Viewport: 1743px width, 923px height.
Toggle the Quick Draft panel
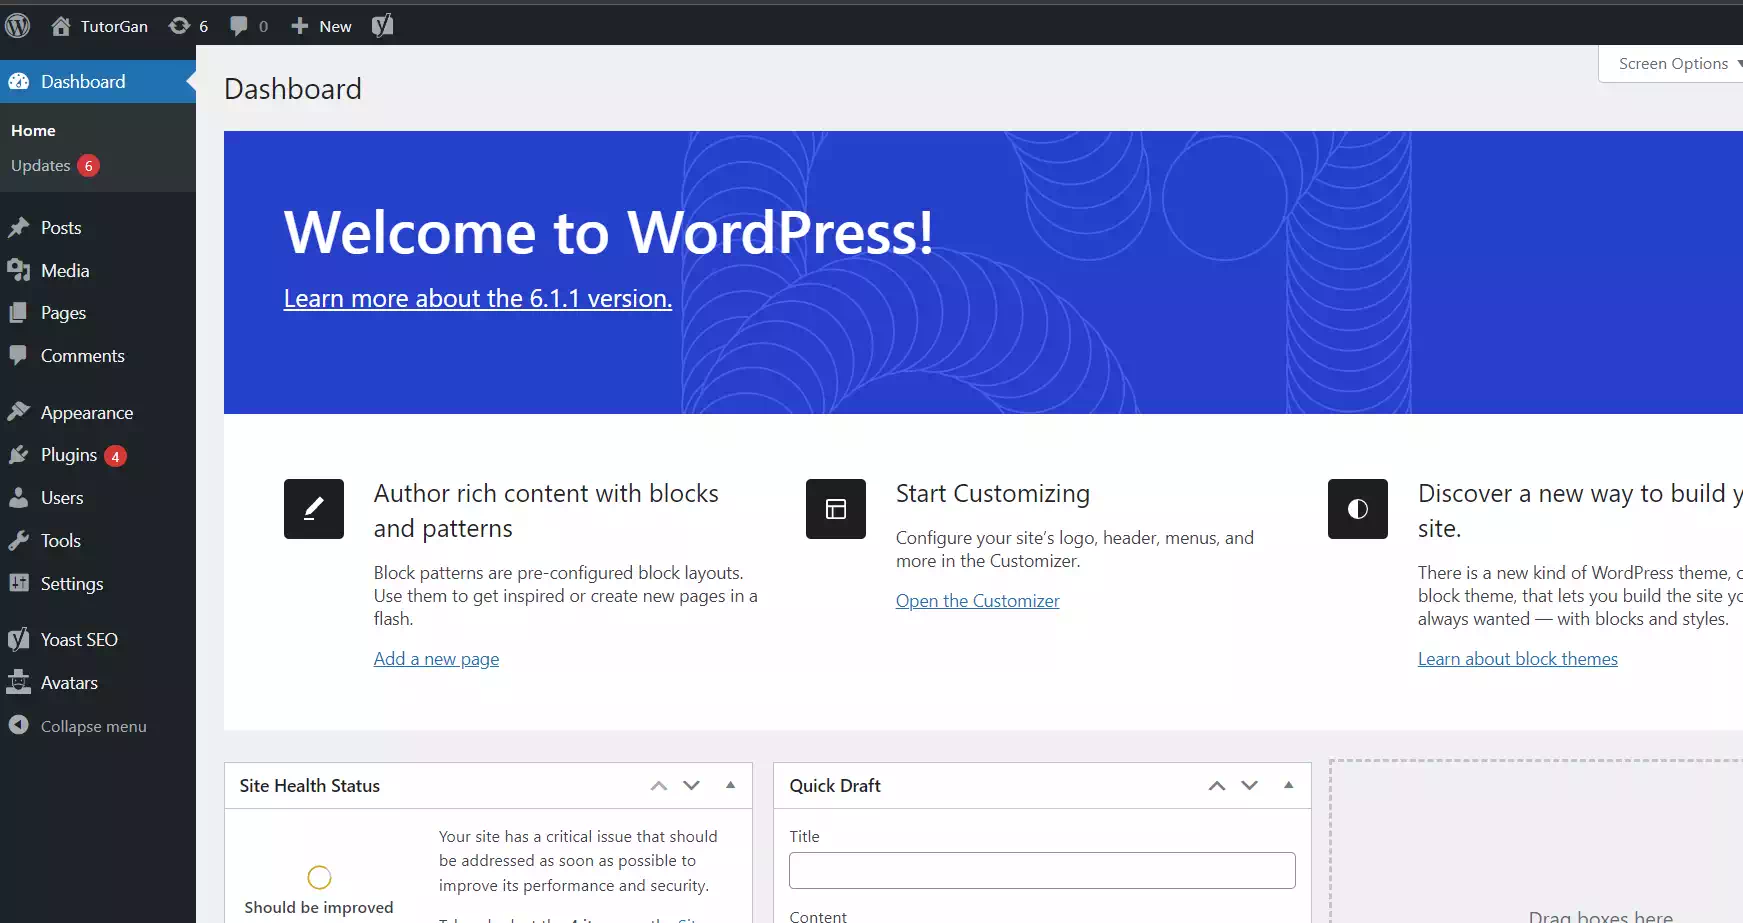(1289, 786)
